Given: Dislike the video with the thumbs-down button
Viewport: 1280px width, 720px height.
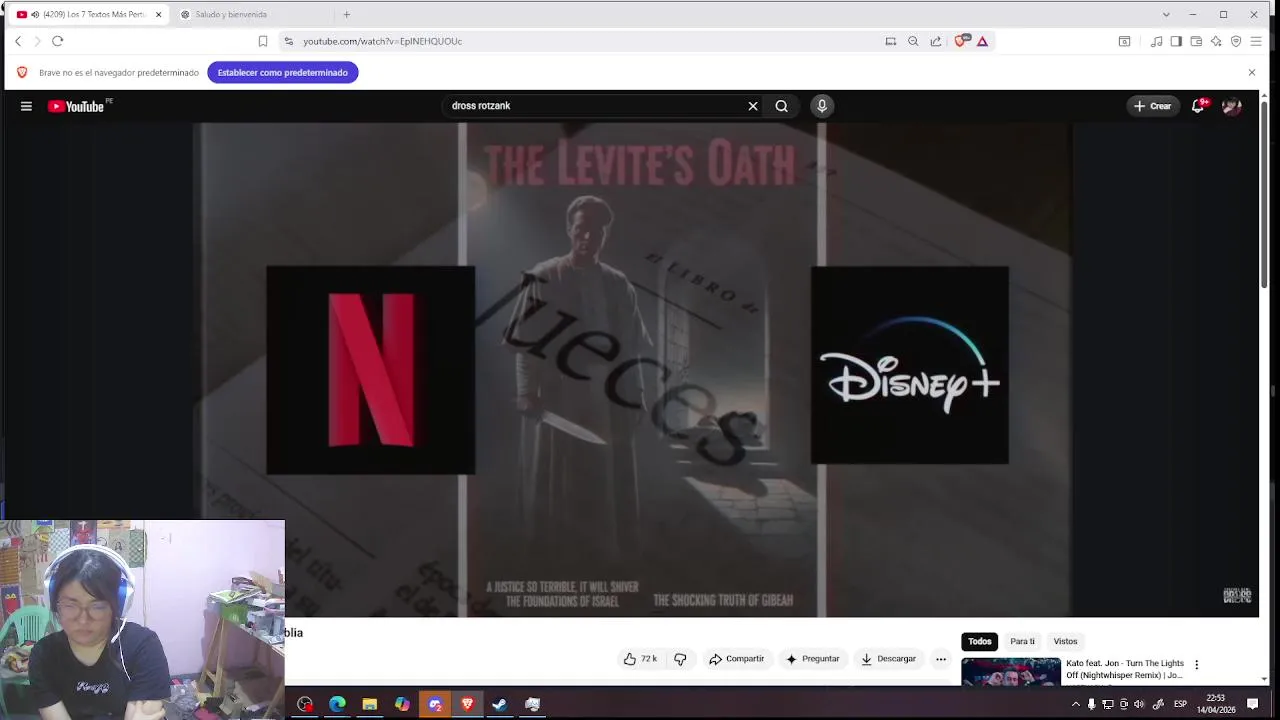Looking at the screenshot, I should coord(680,659).
